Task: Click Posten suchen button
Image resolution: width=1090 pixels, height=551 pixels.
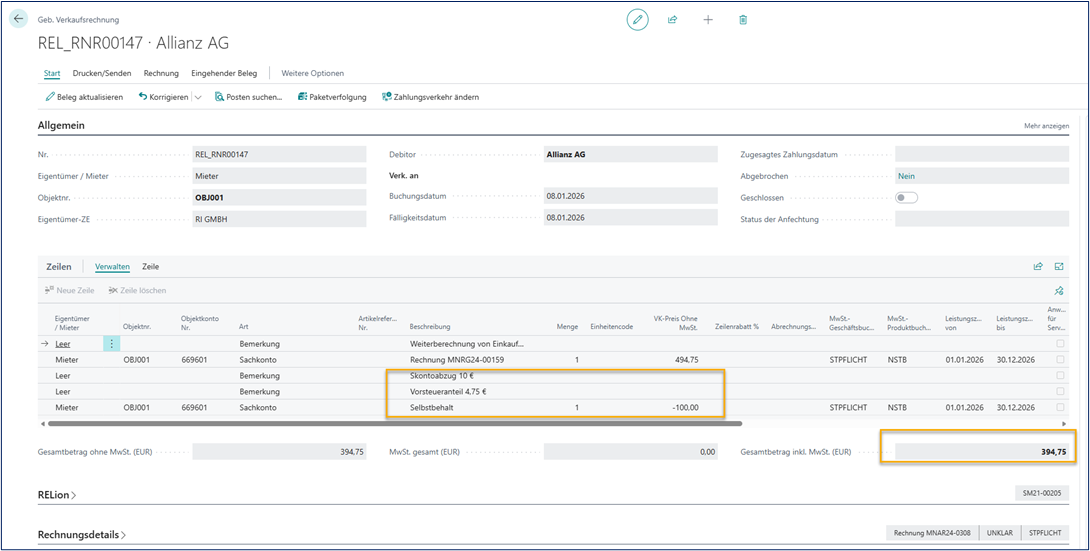Action: [x=248, y=97]
